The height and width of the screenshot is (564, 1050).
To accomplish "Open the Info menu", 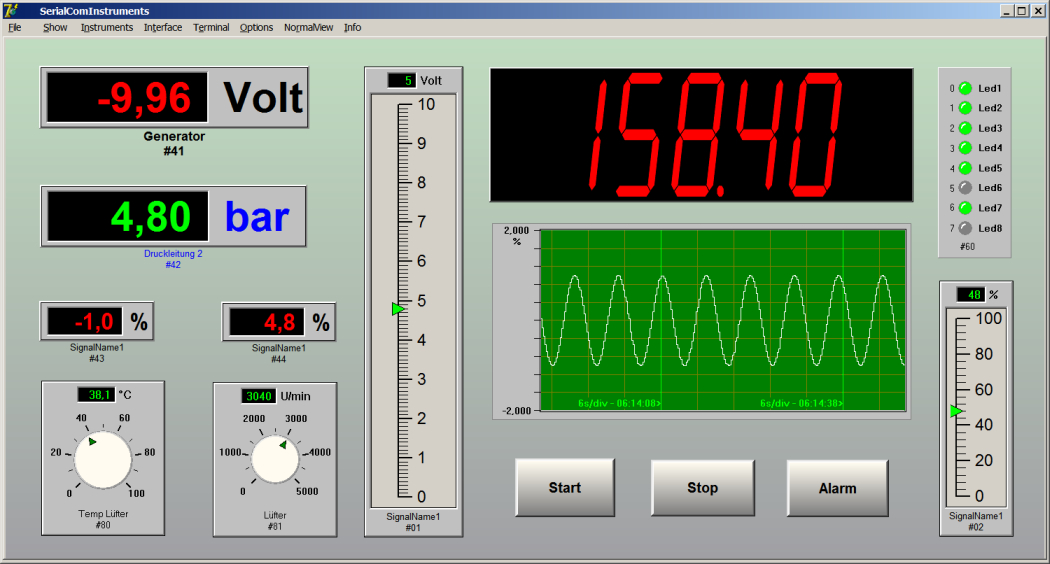I will (x=352, y=27).
